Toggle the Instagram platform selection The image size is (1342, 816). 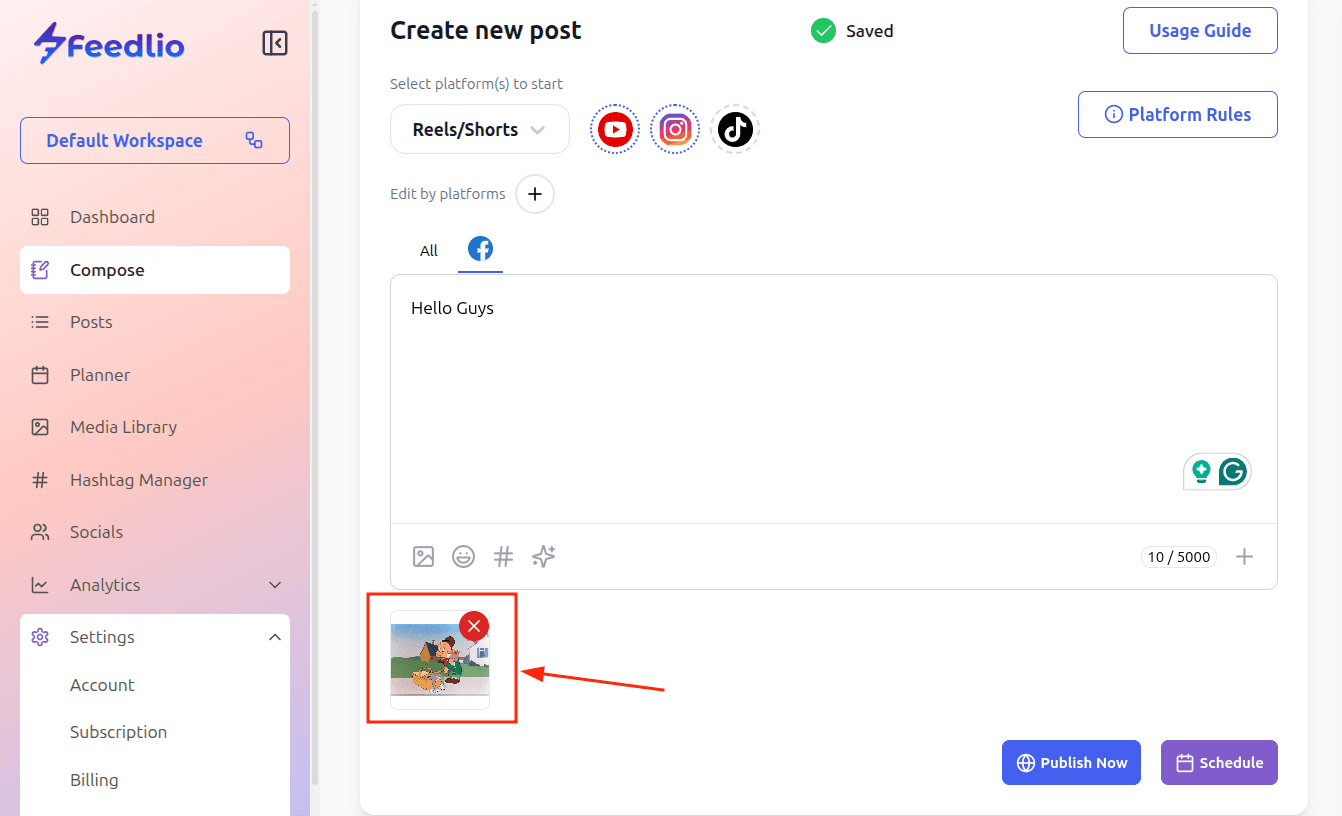[675, 129]
